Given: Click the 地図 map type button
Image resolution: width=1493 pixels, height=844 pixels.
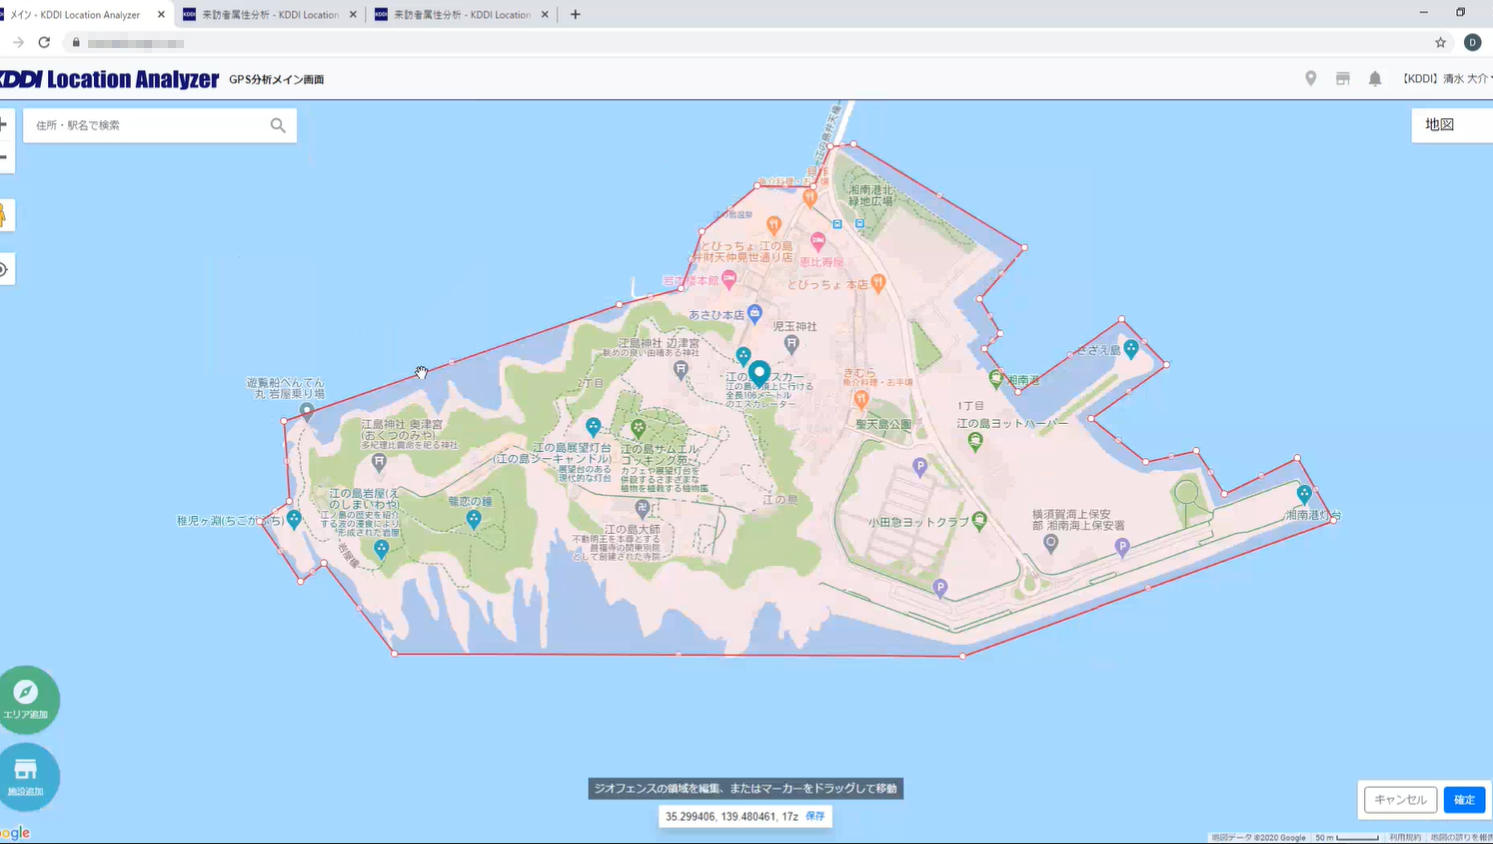Looking at the screenshot, I should tap(1451, 125).
